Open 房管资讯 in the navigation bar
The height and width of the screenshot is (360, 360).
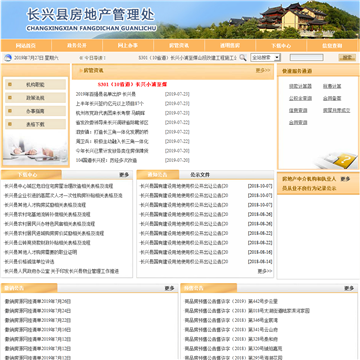pyautogui.click(x=179, y=46)
